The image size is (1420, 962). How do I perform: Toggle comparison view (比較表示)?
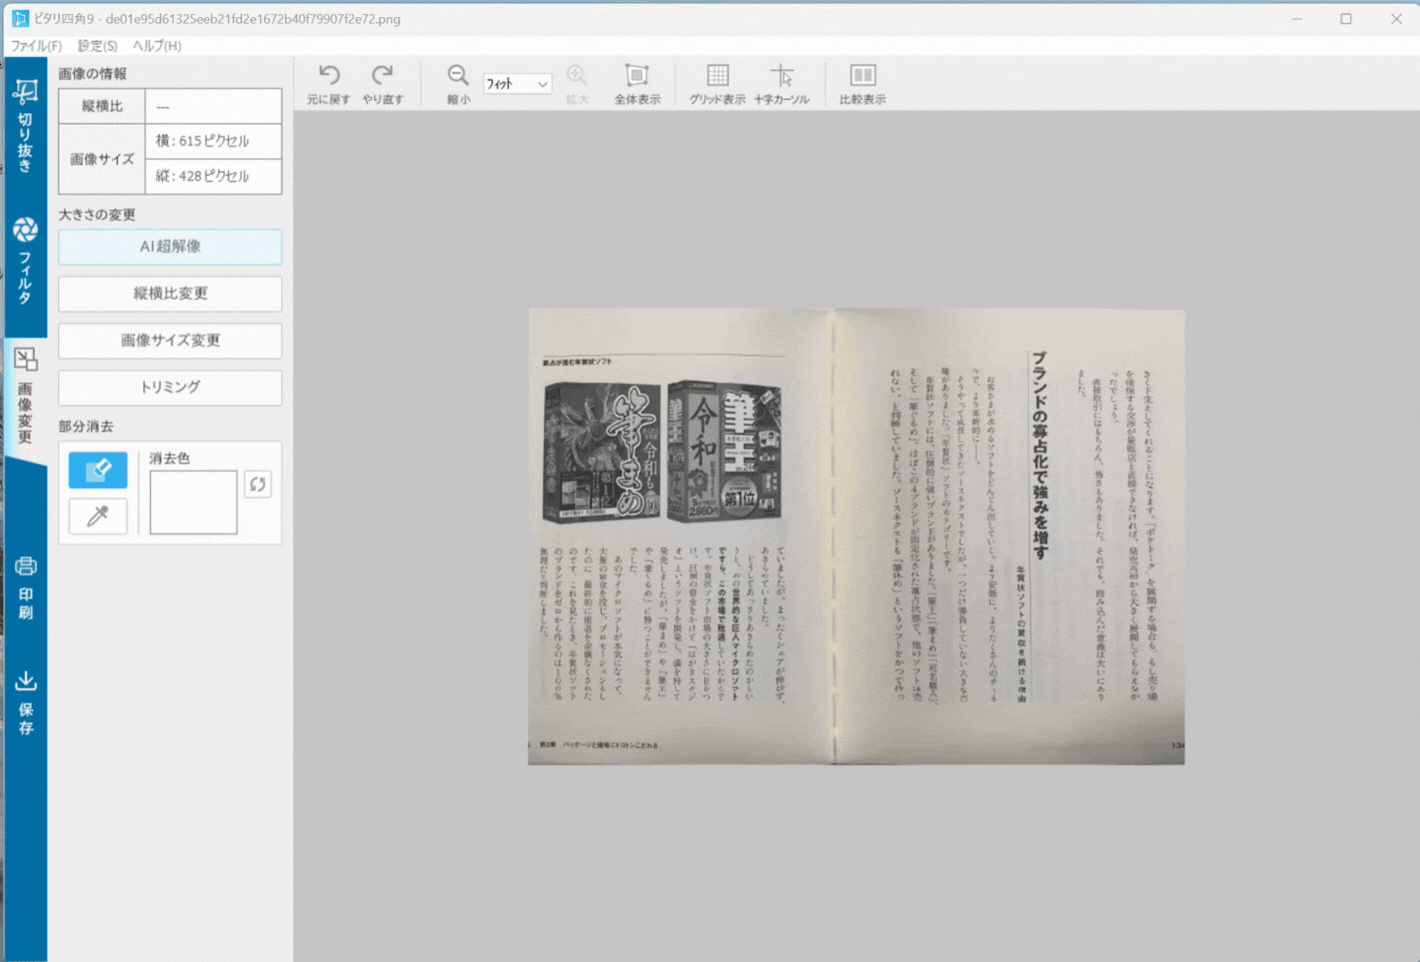(862, 76)
